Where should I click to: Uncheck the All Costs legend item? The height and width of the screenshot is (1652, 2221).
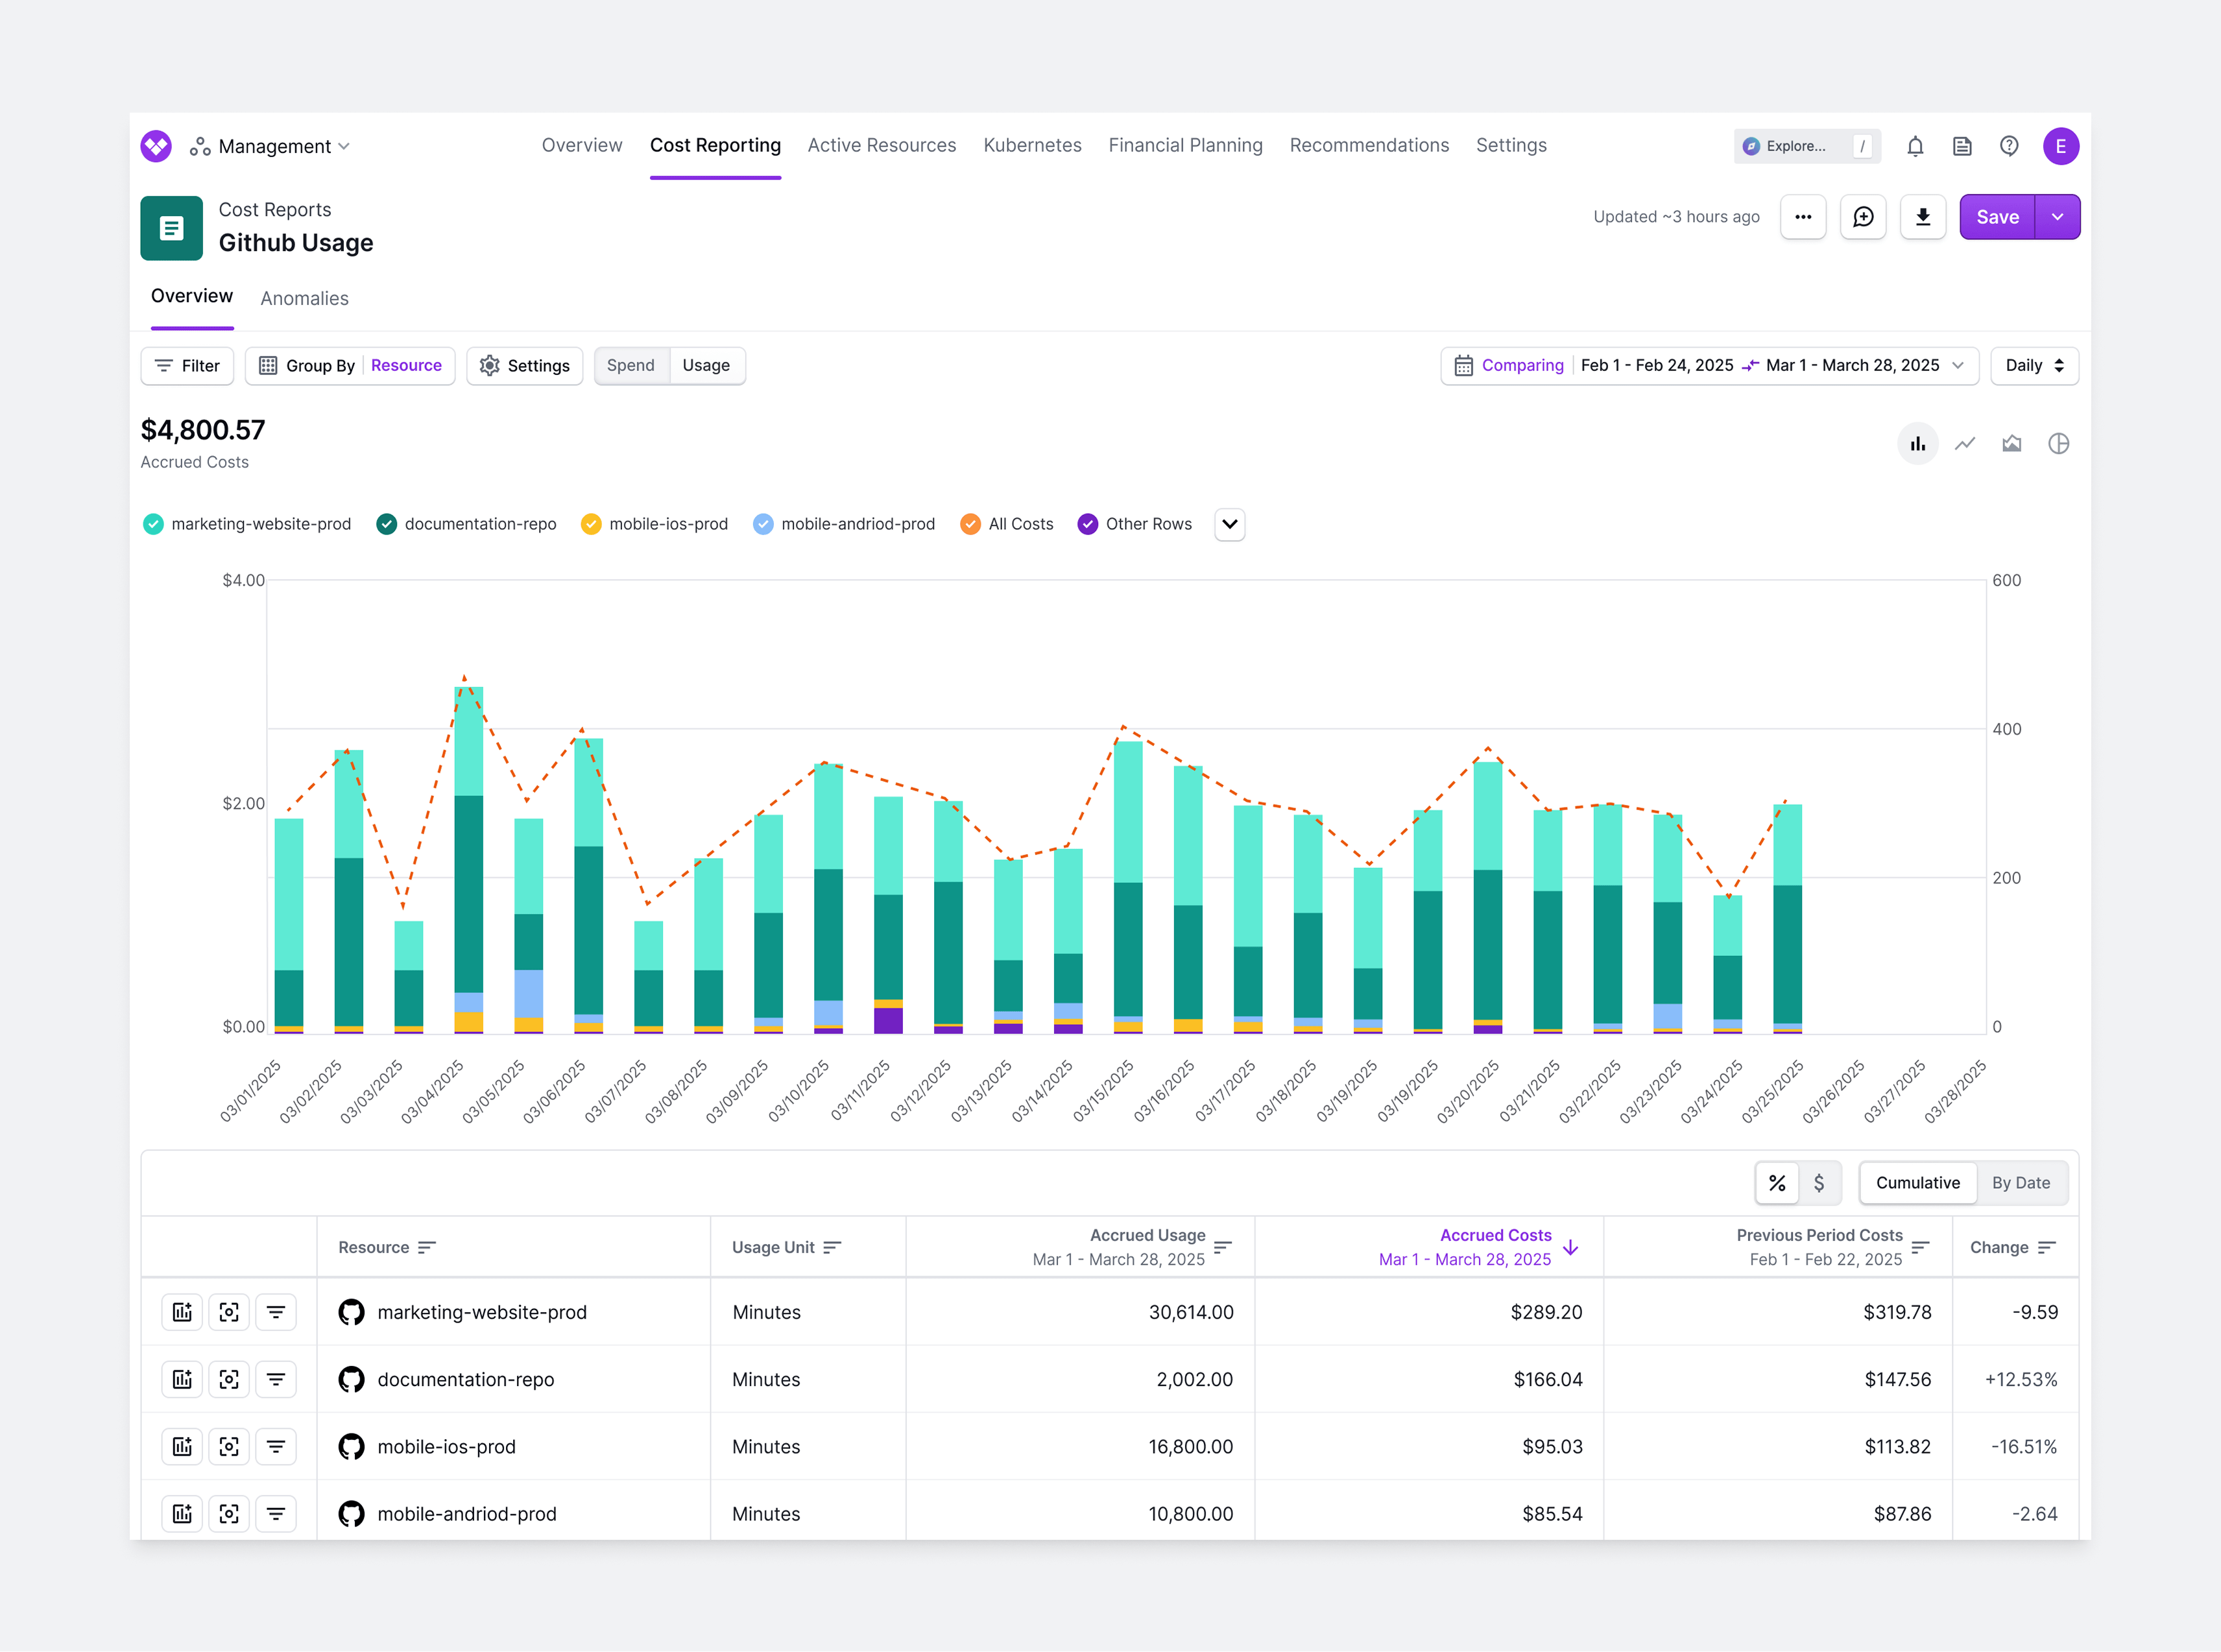(x=970, y=524)
